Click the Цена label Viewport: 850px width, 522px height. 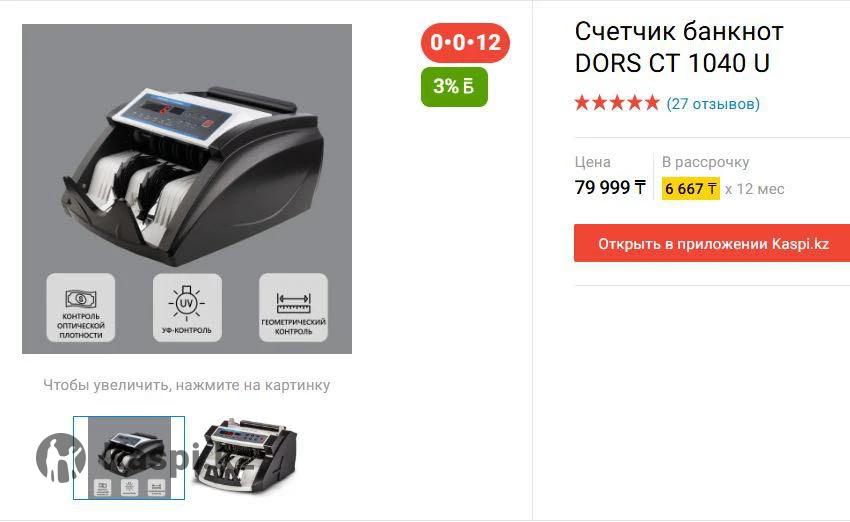click(593, 162)
